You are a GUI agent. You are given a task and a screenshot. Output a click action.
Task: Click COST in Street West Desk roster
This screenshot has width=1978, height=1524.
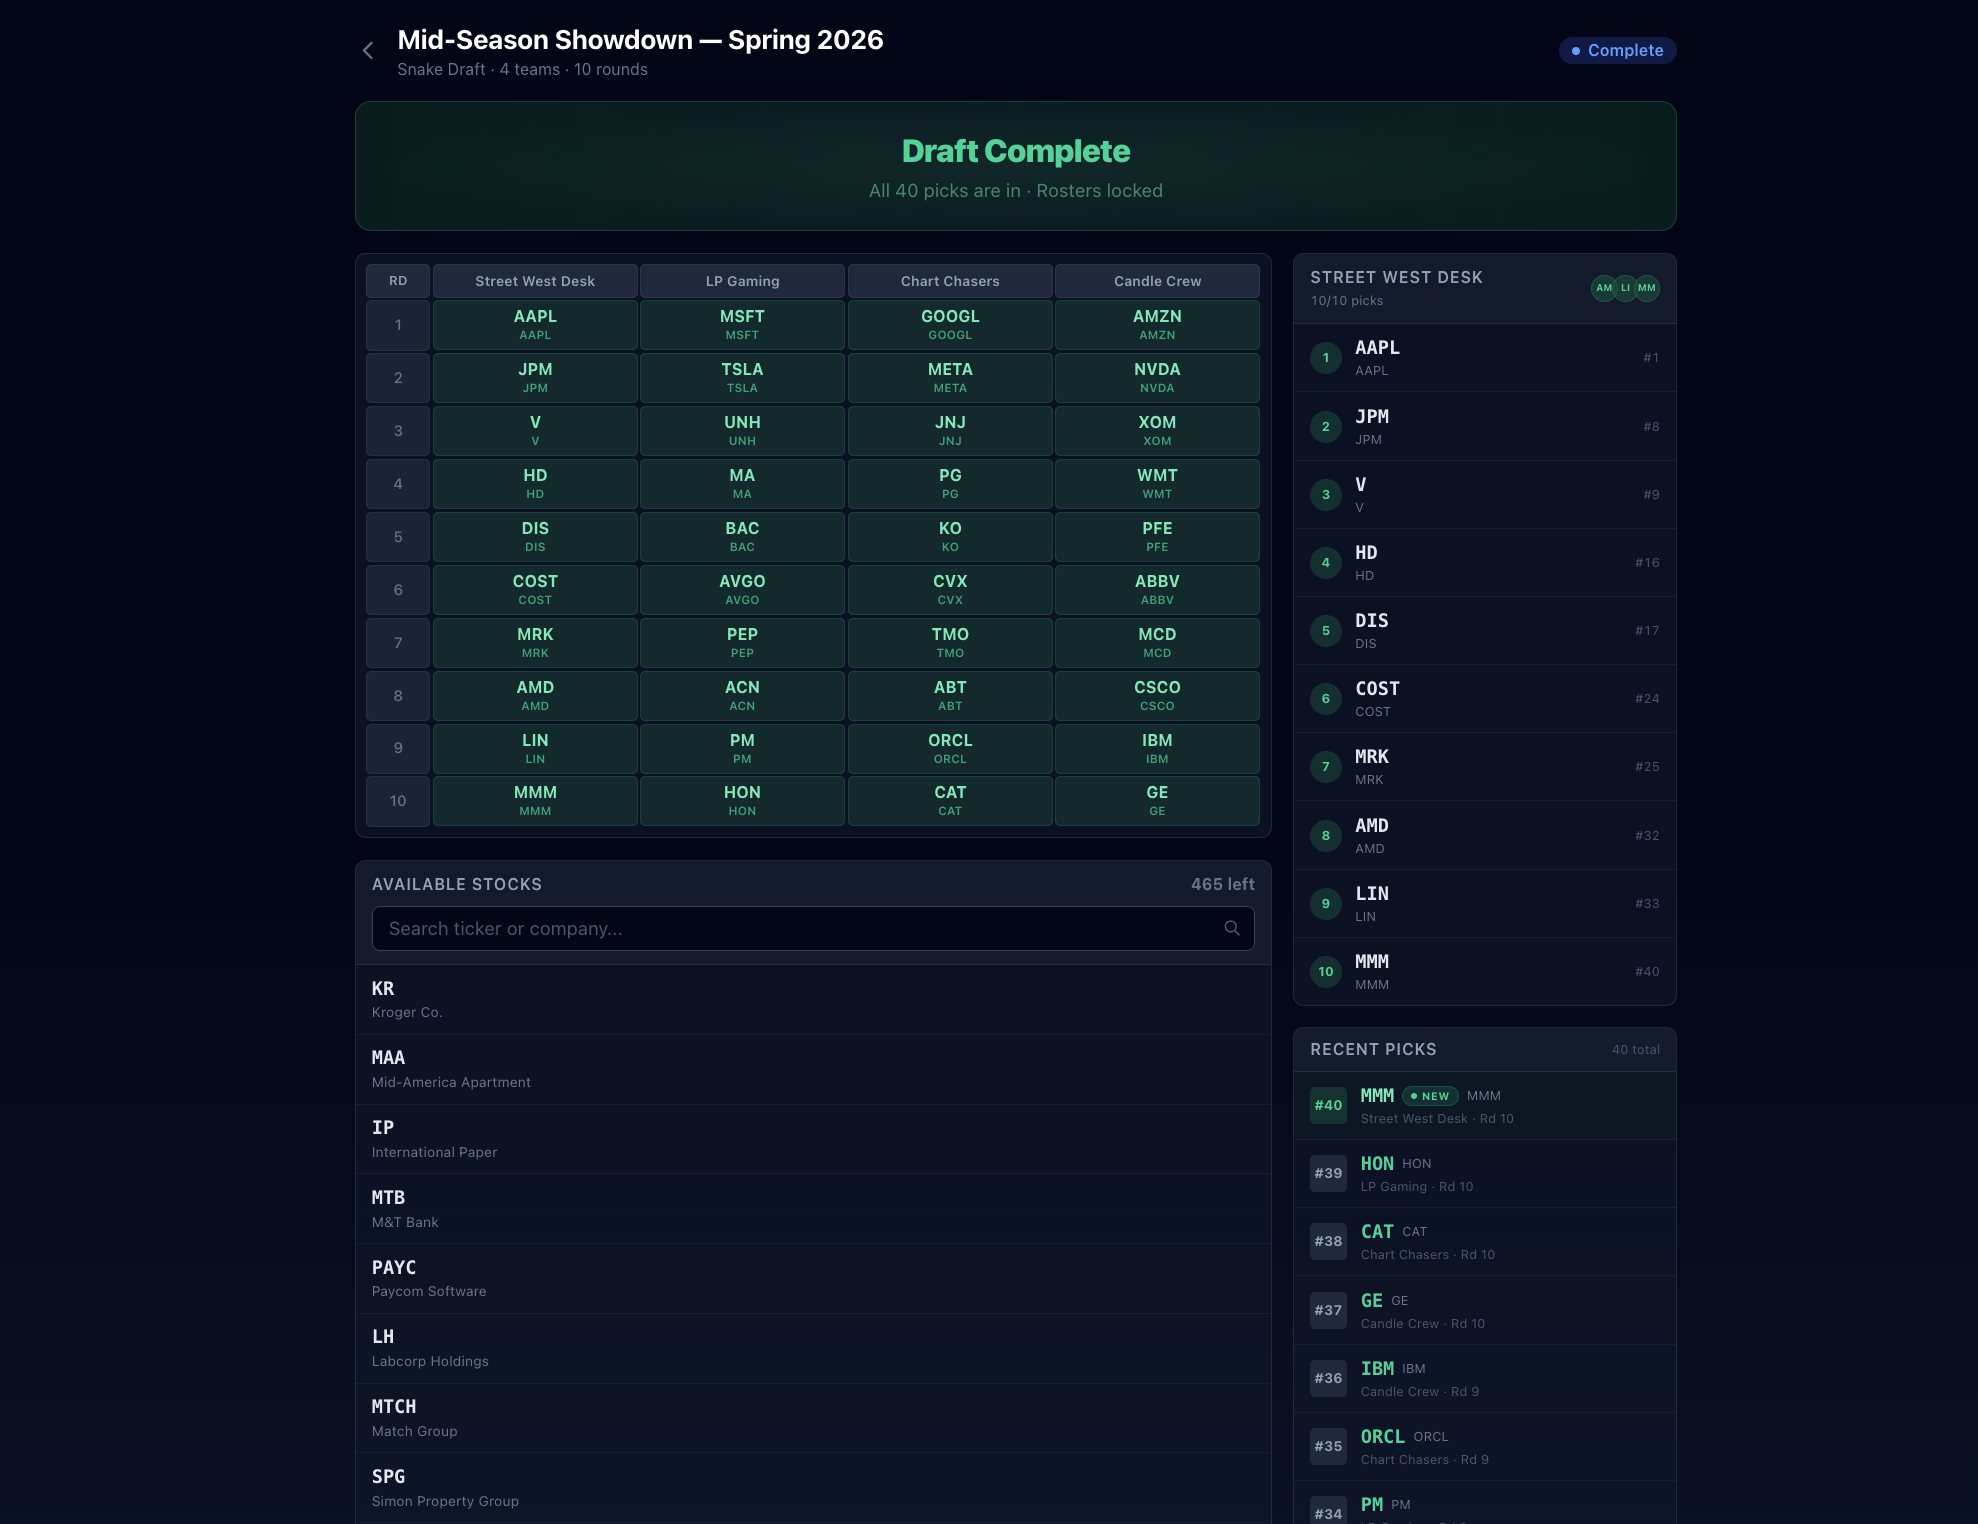click(1484, 698)
